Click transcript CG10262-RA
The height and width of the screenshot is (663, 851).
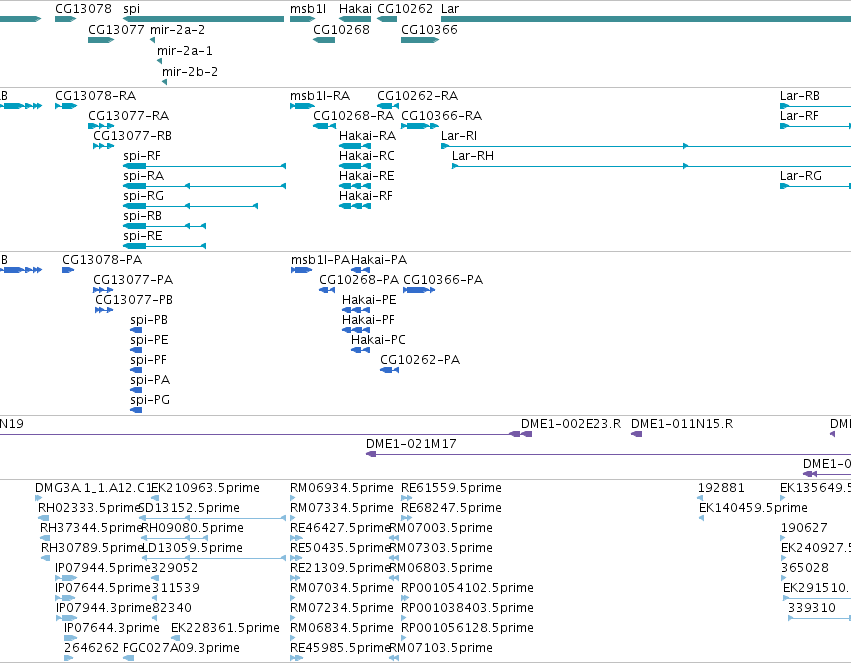point(417,95)
